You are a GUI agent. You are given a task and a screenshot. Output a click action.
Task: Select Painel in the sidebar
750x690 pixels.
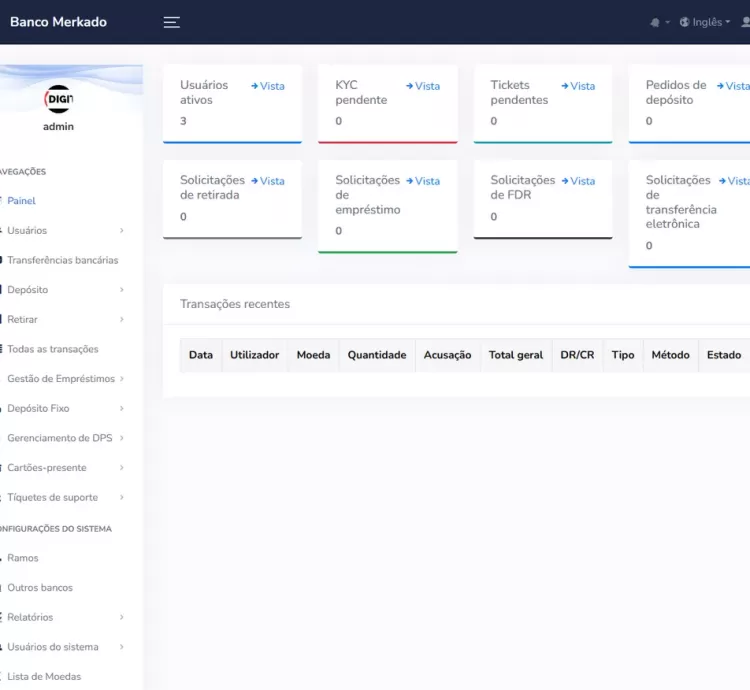21,201
